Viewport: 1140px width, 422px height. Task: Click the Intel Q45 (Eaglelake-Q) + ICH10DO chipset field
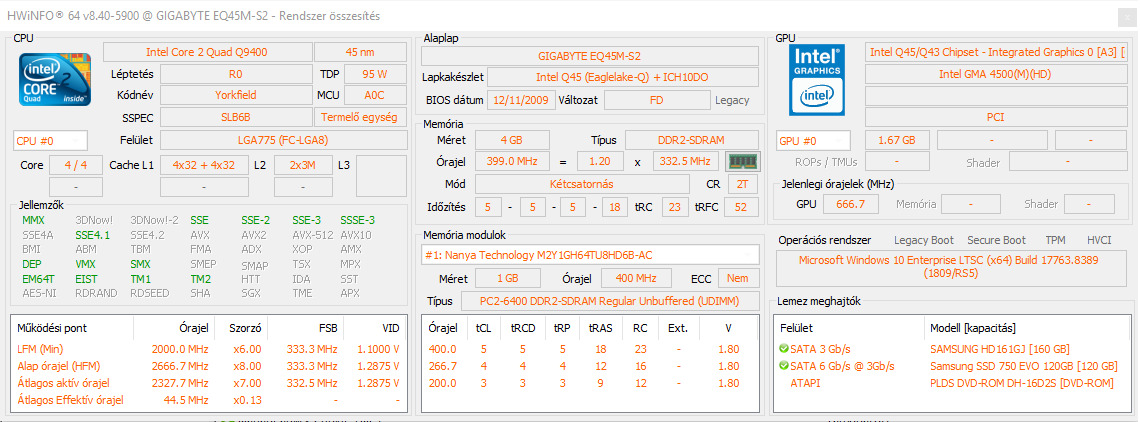[x=622, y=77]
